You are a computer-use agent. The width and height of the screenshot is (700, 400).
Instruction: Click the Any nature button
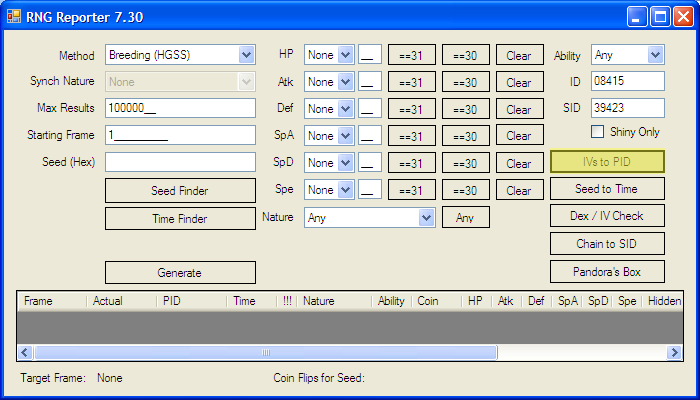465,217
